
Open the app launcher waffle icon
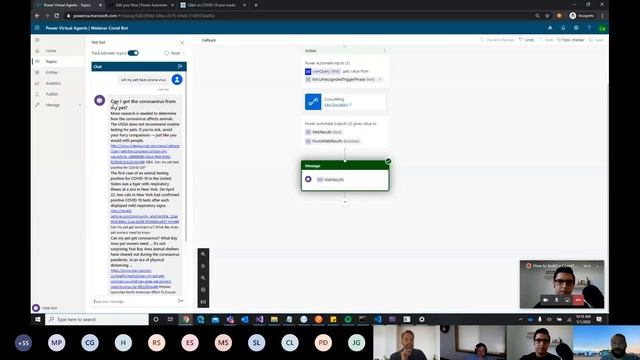37,28
